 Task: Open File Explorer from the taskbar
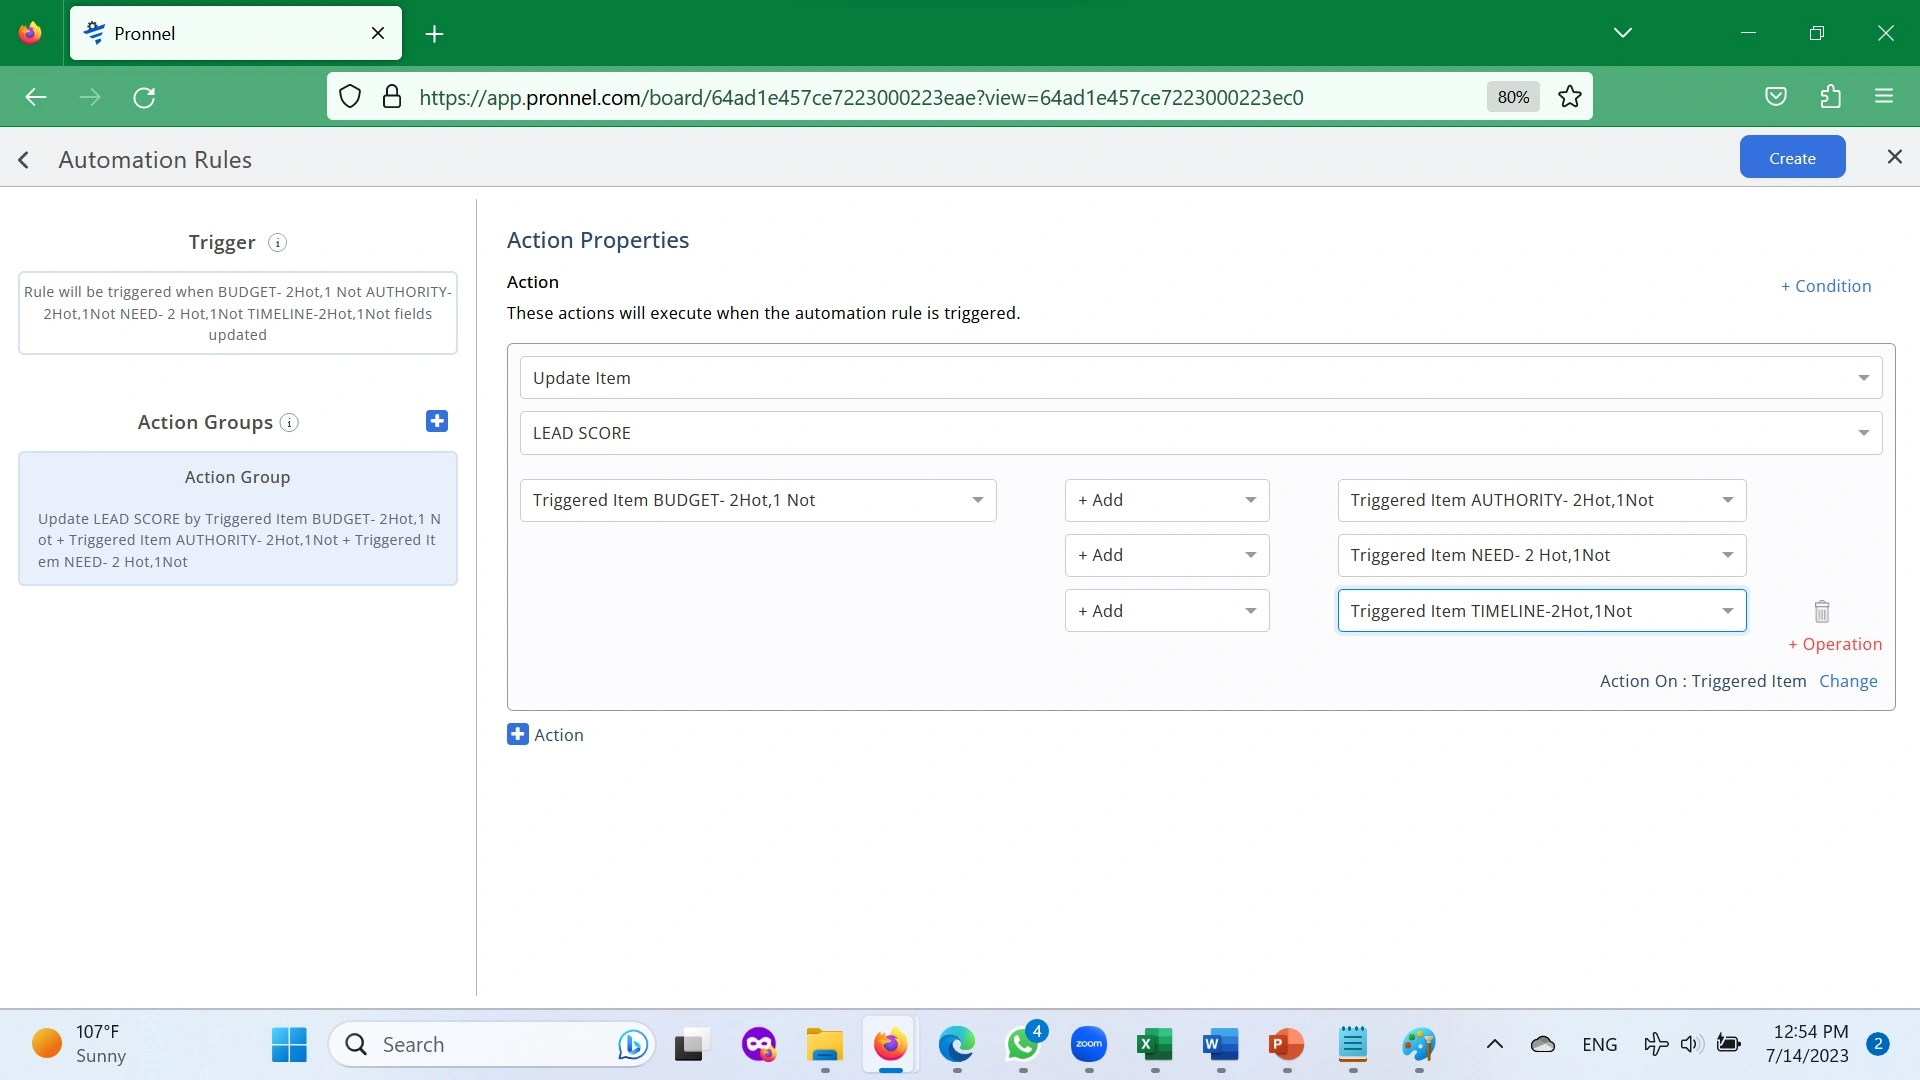point(825,1045)
